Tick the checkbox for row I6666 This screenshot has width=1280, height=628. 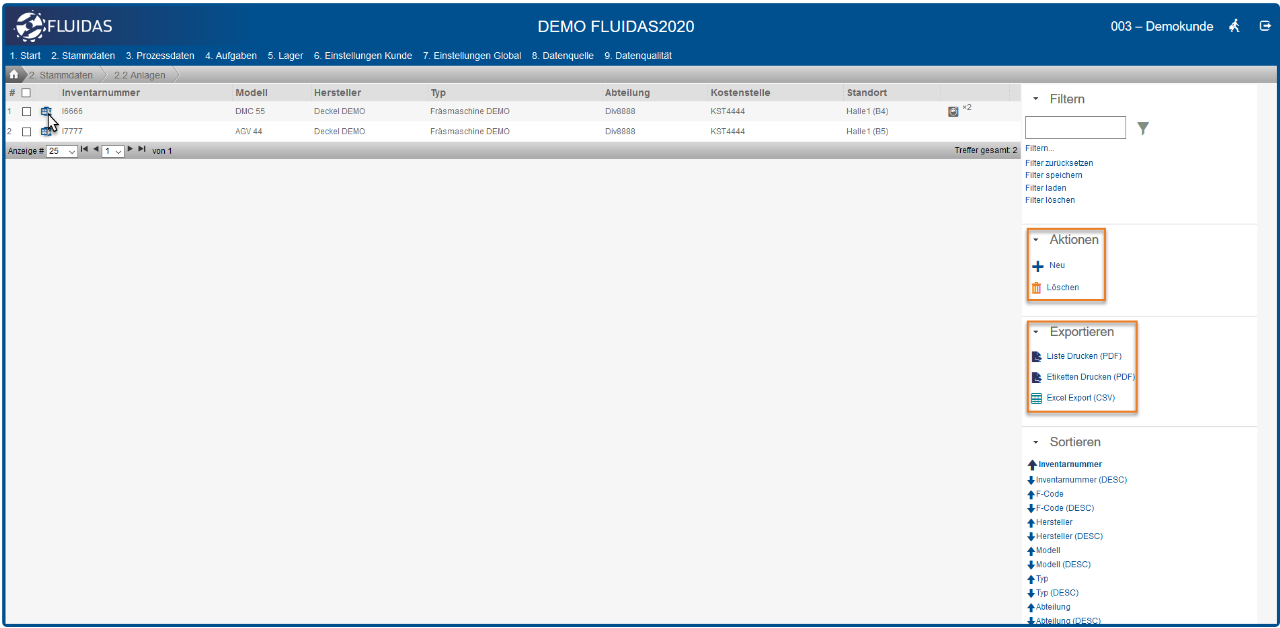point(27,111)
